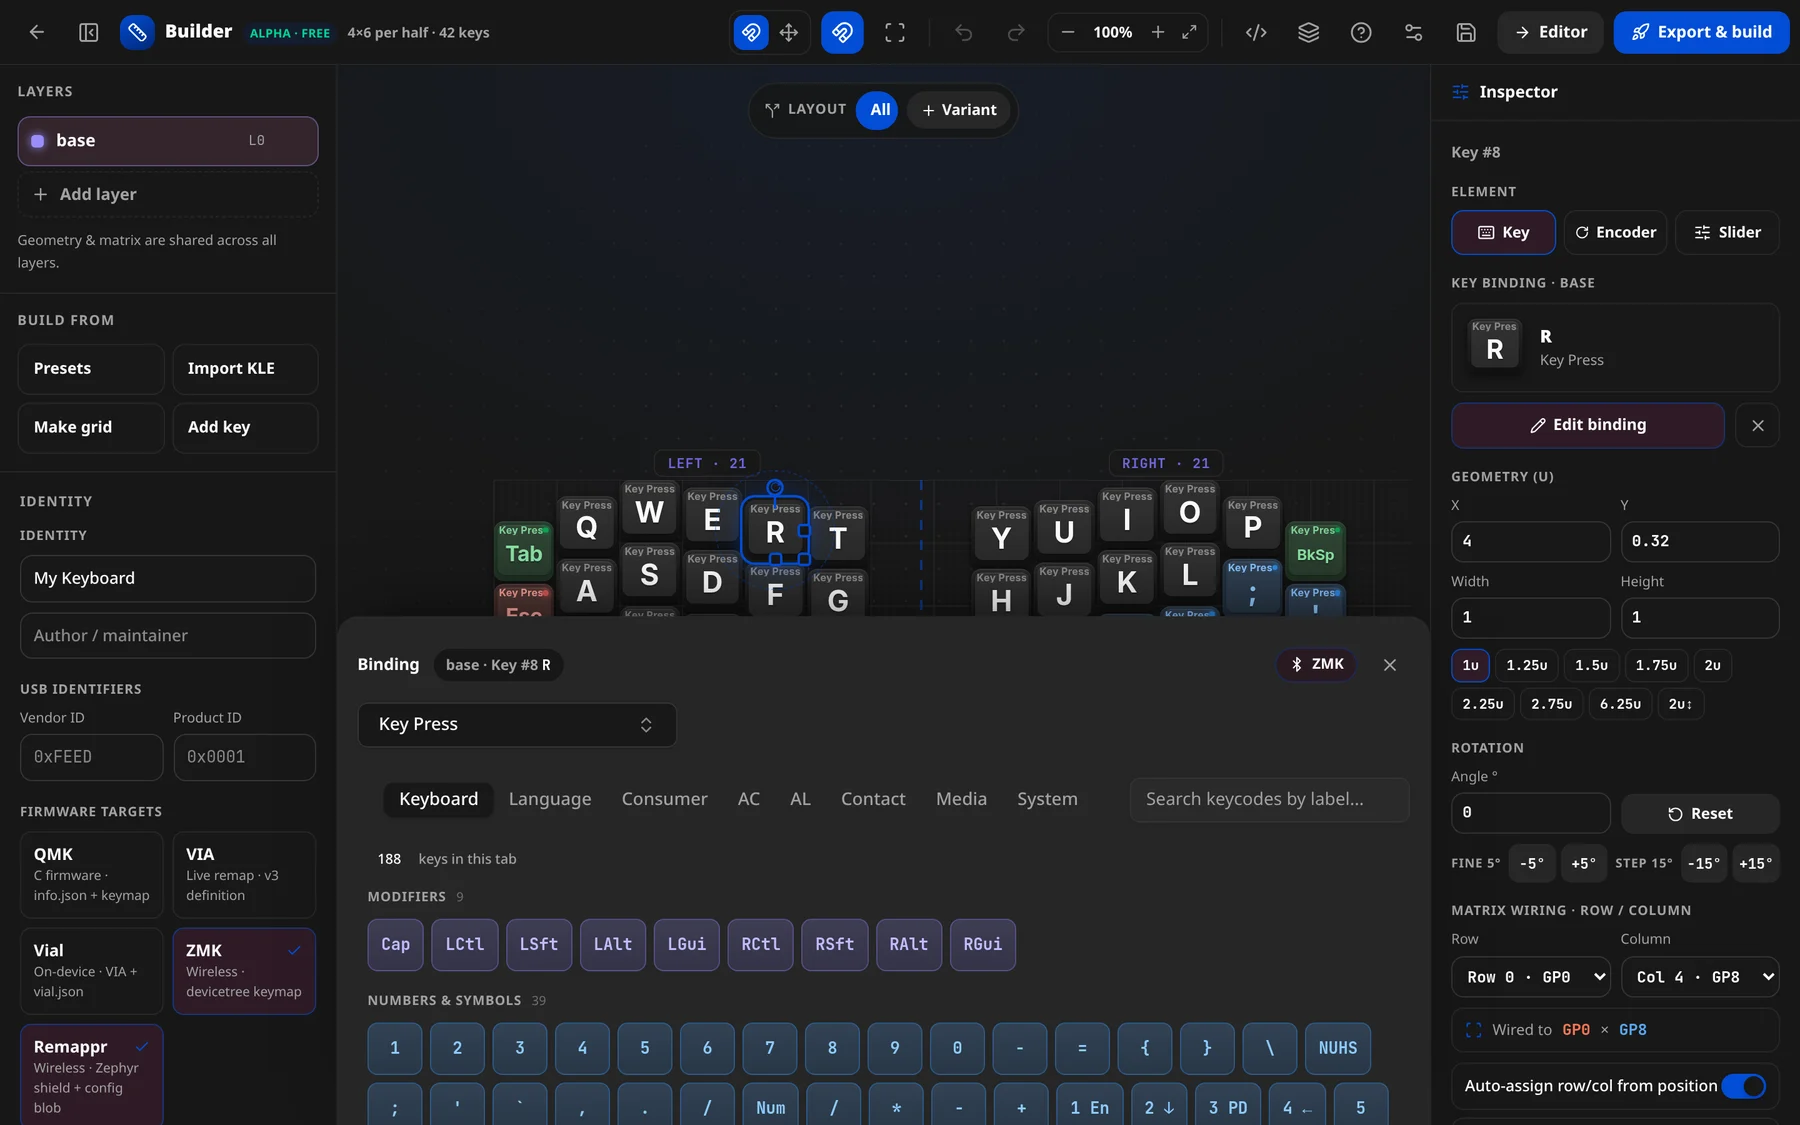
Task: Click the LAYOUT branch icon
Action: 772,110
